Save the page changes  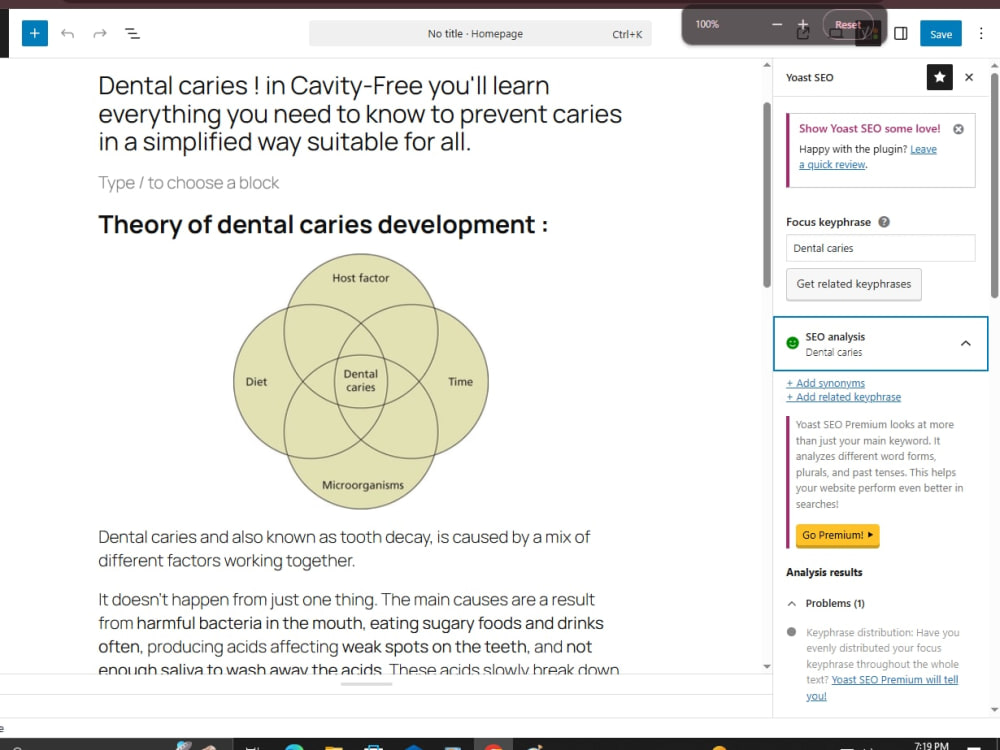[x=941, y=34]
